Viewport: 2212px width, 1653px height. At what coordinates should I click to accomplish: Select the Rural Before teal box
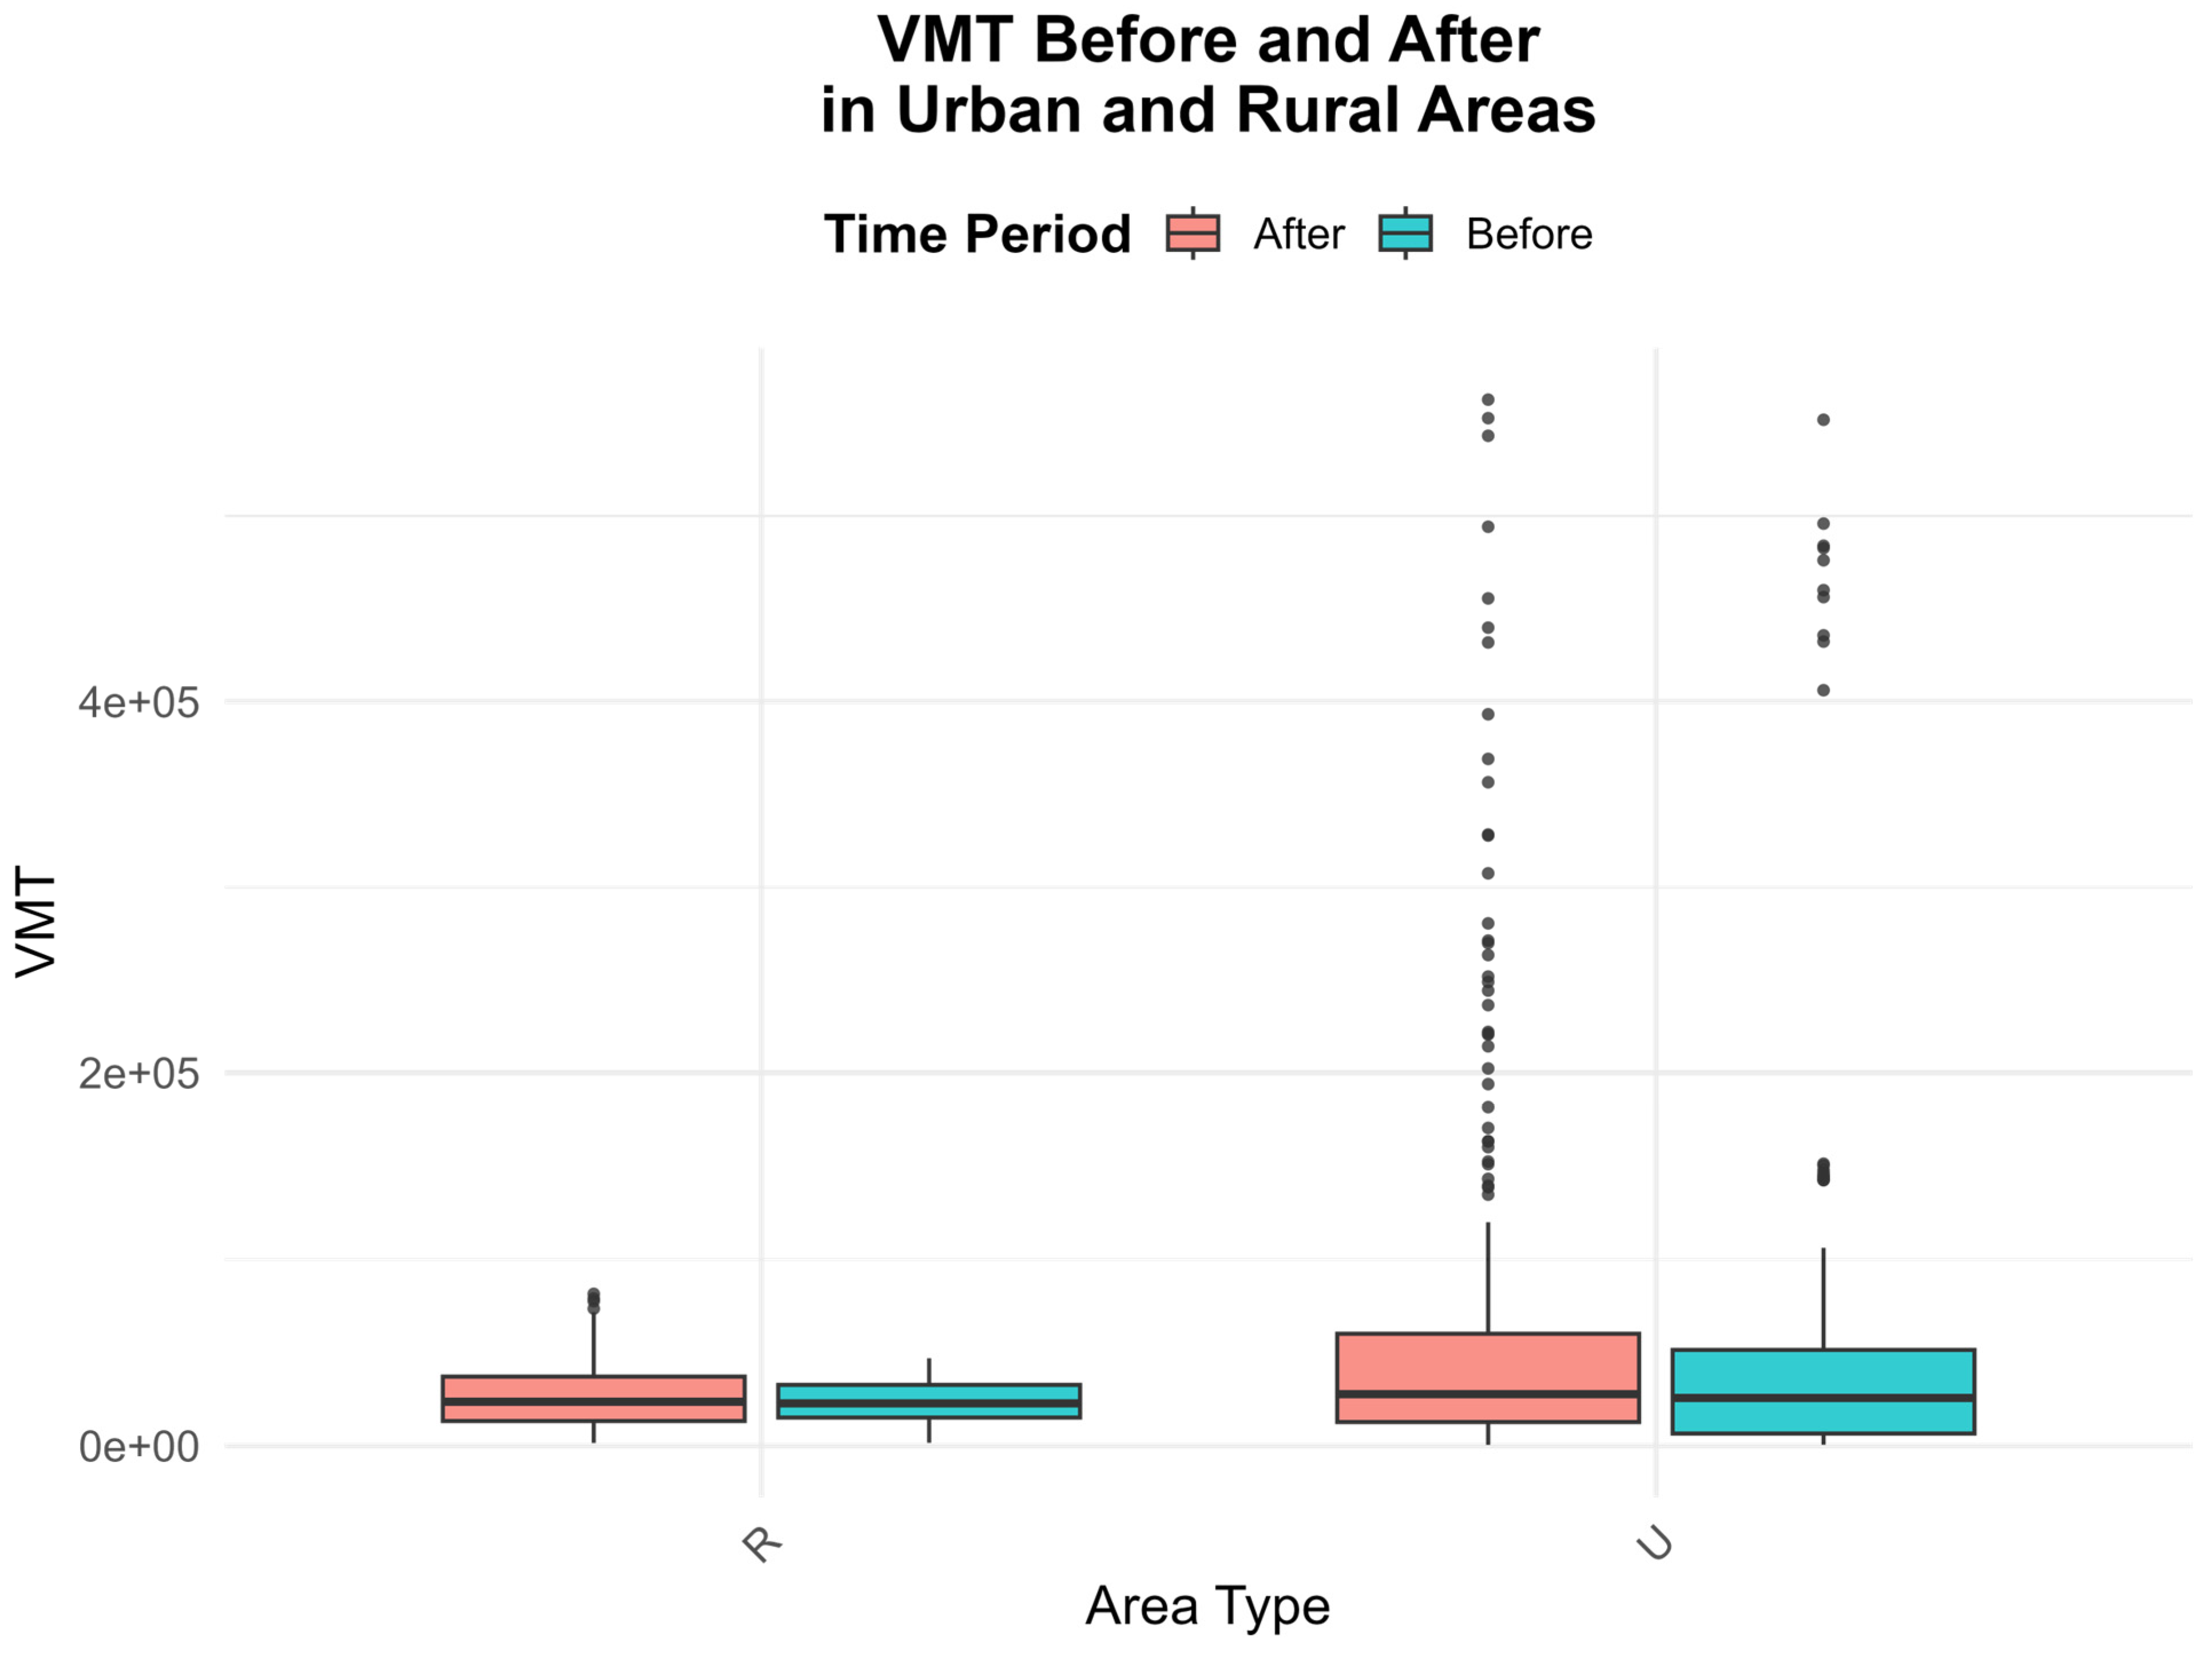pos(928,1401)
